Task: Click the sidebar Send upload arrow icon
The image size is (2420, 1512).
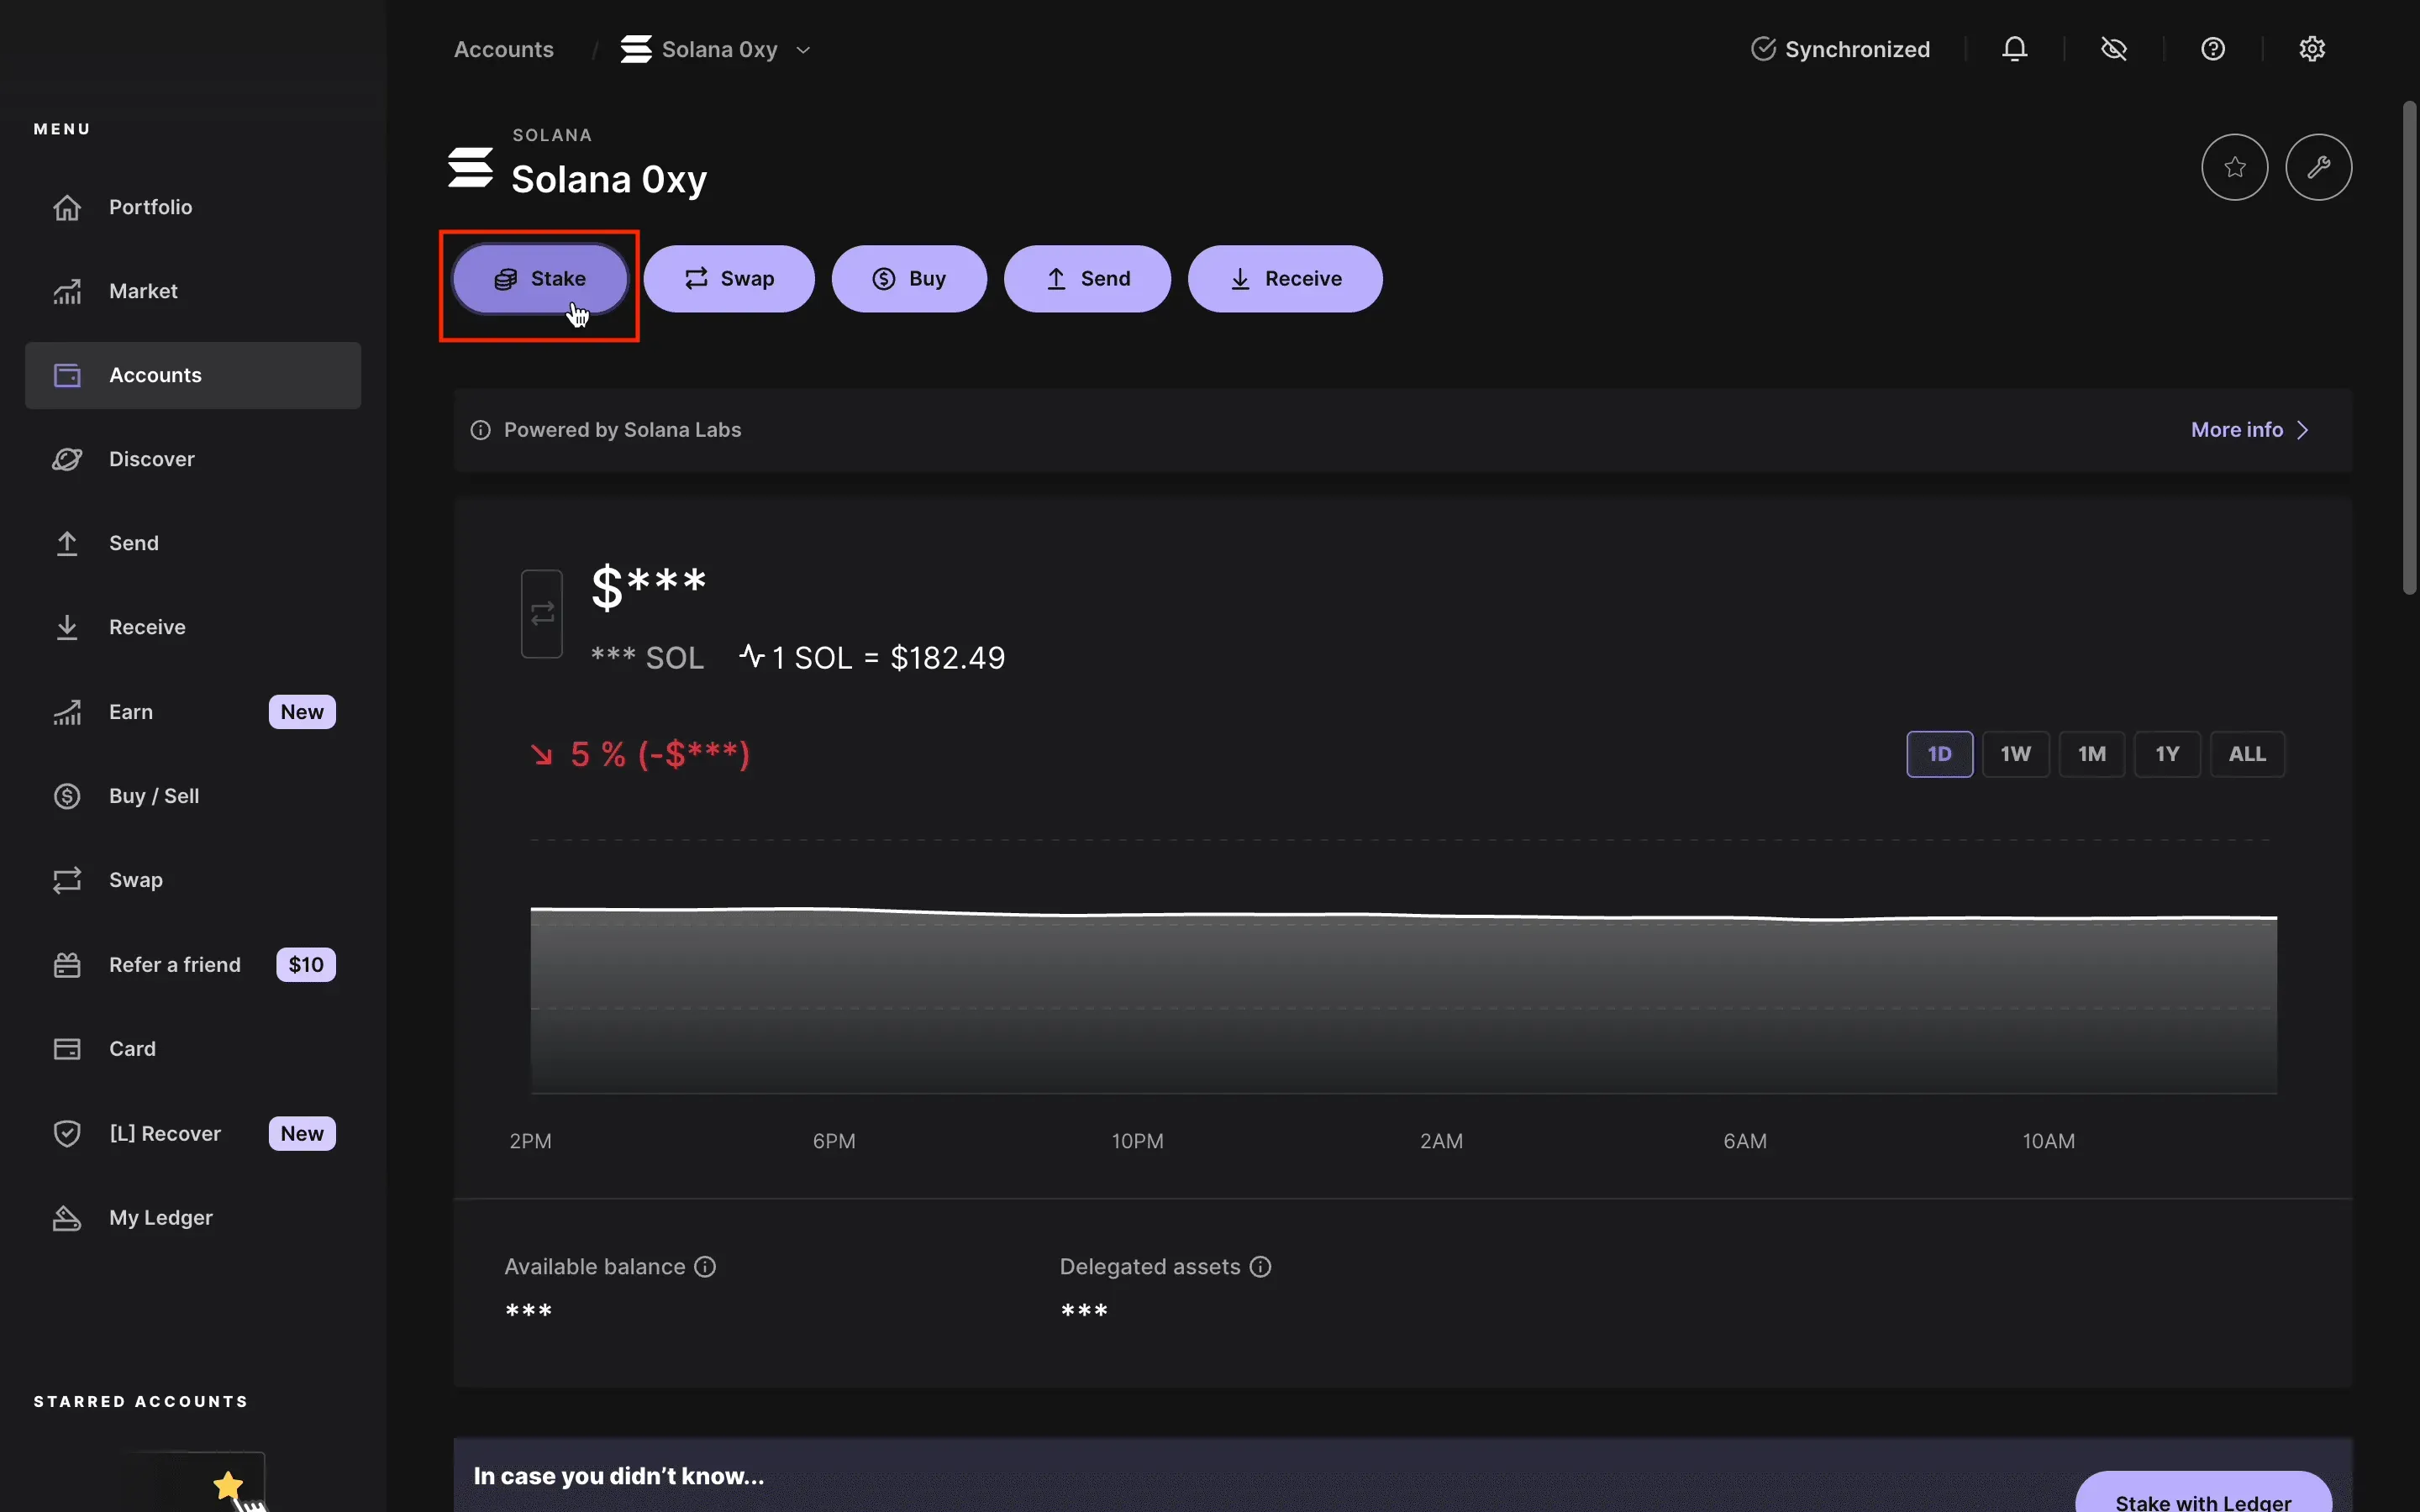Action: point(67,543)
